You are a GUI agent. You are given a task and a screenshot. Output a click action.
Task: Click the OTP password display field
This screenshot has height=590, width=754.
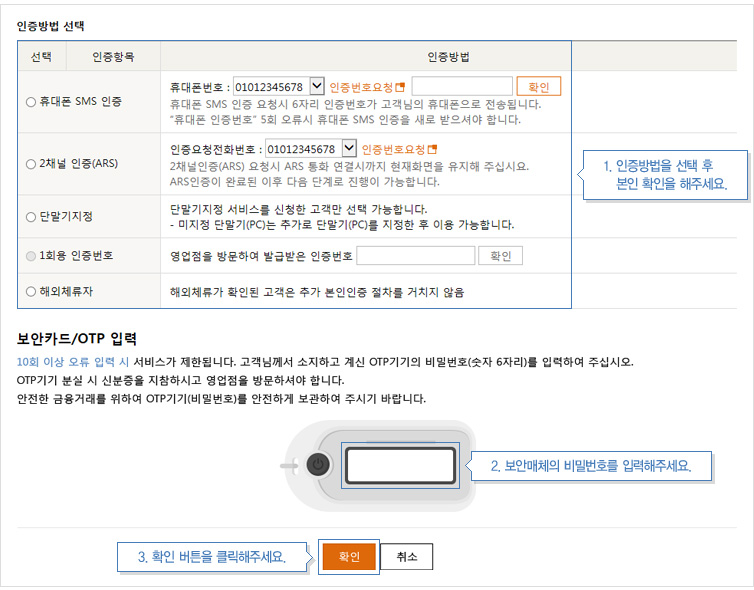(400, 465)
